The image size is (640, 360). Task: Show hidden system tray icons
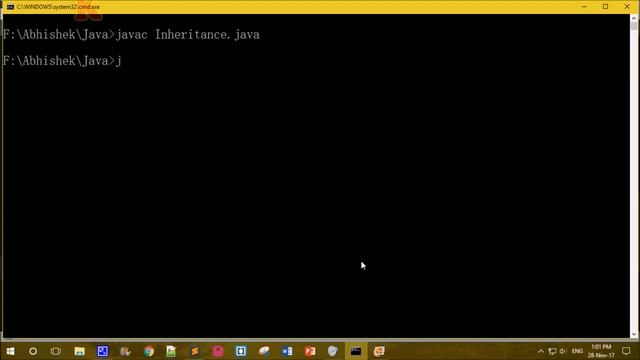point(541,351)
